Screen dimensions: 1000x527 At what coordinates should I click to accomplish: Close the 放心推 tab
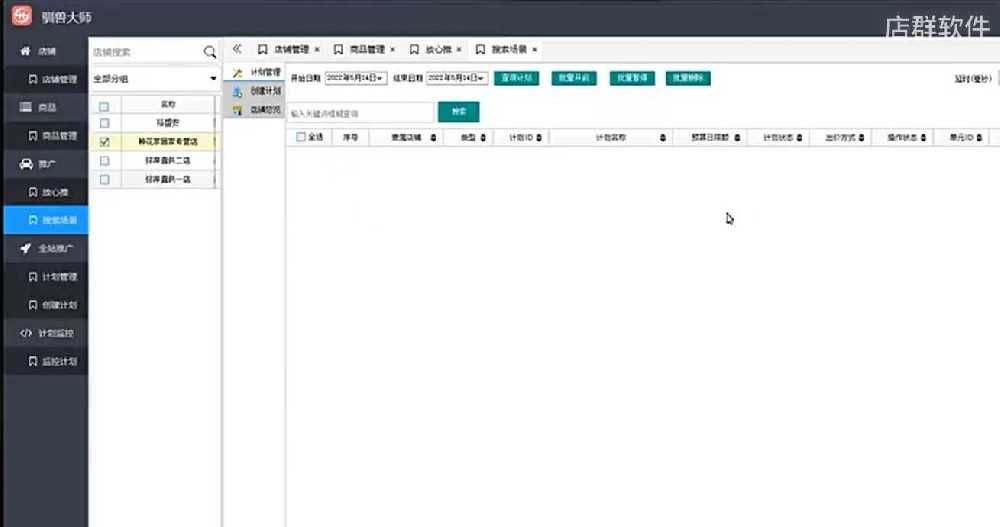[x=459, y=49]
